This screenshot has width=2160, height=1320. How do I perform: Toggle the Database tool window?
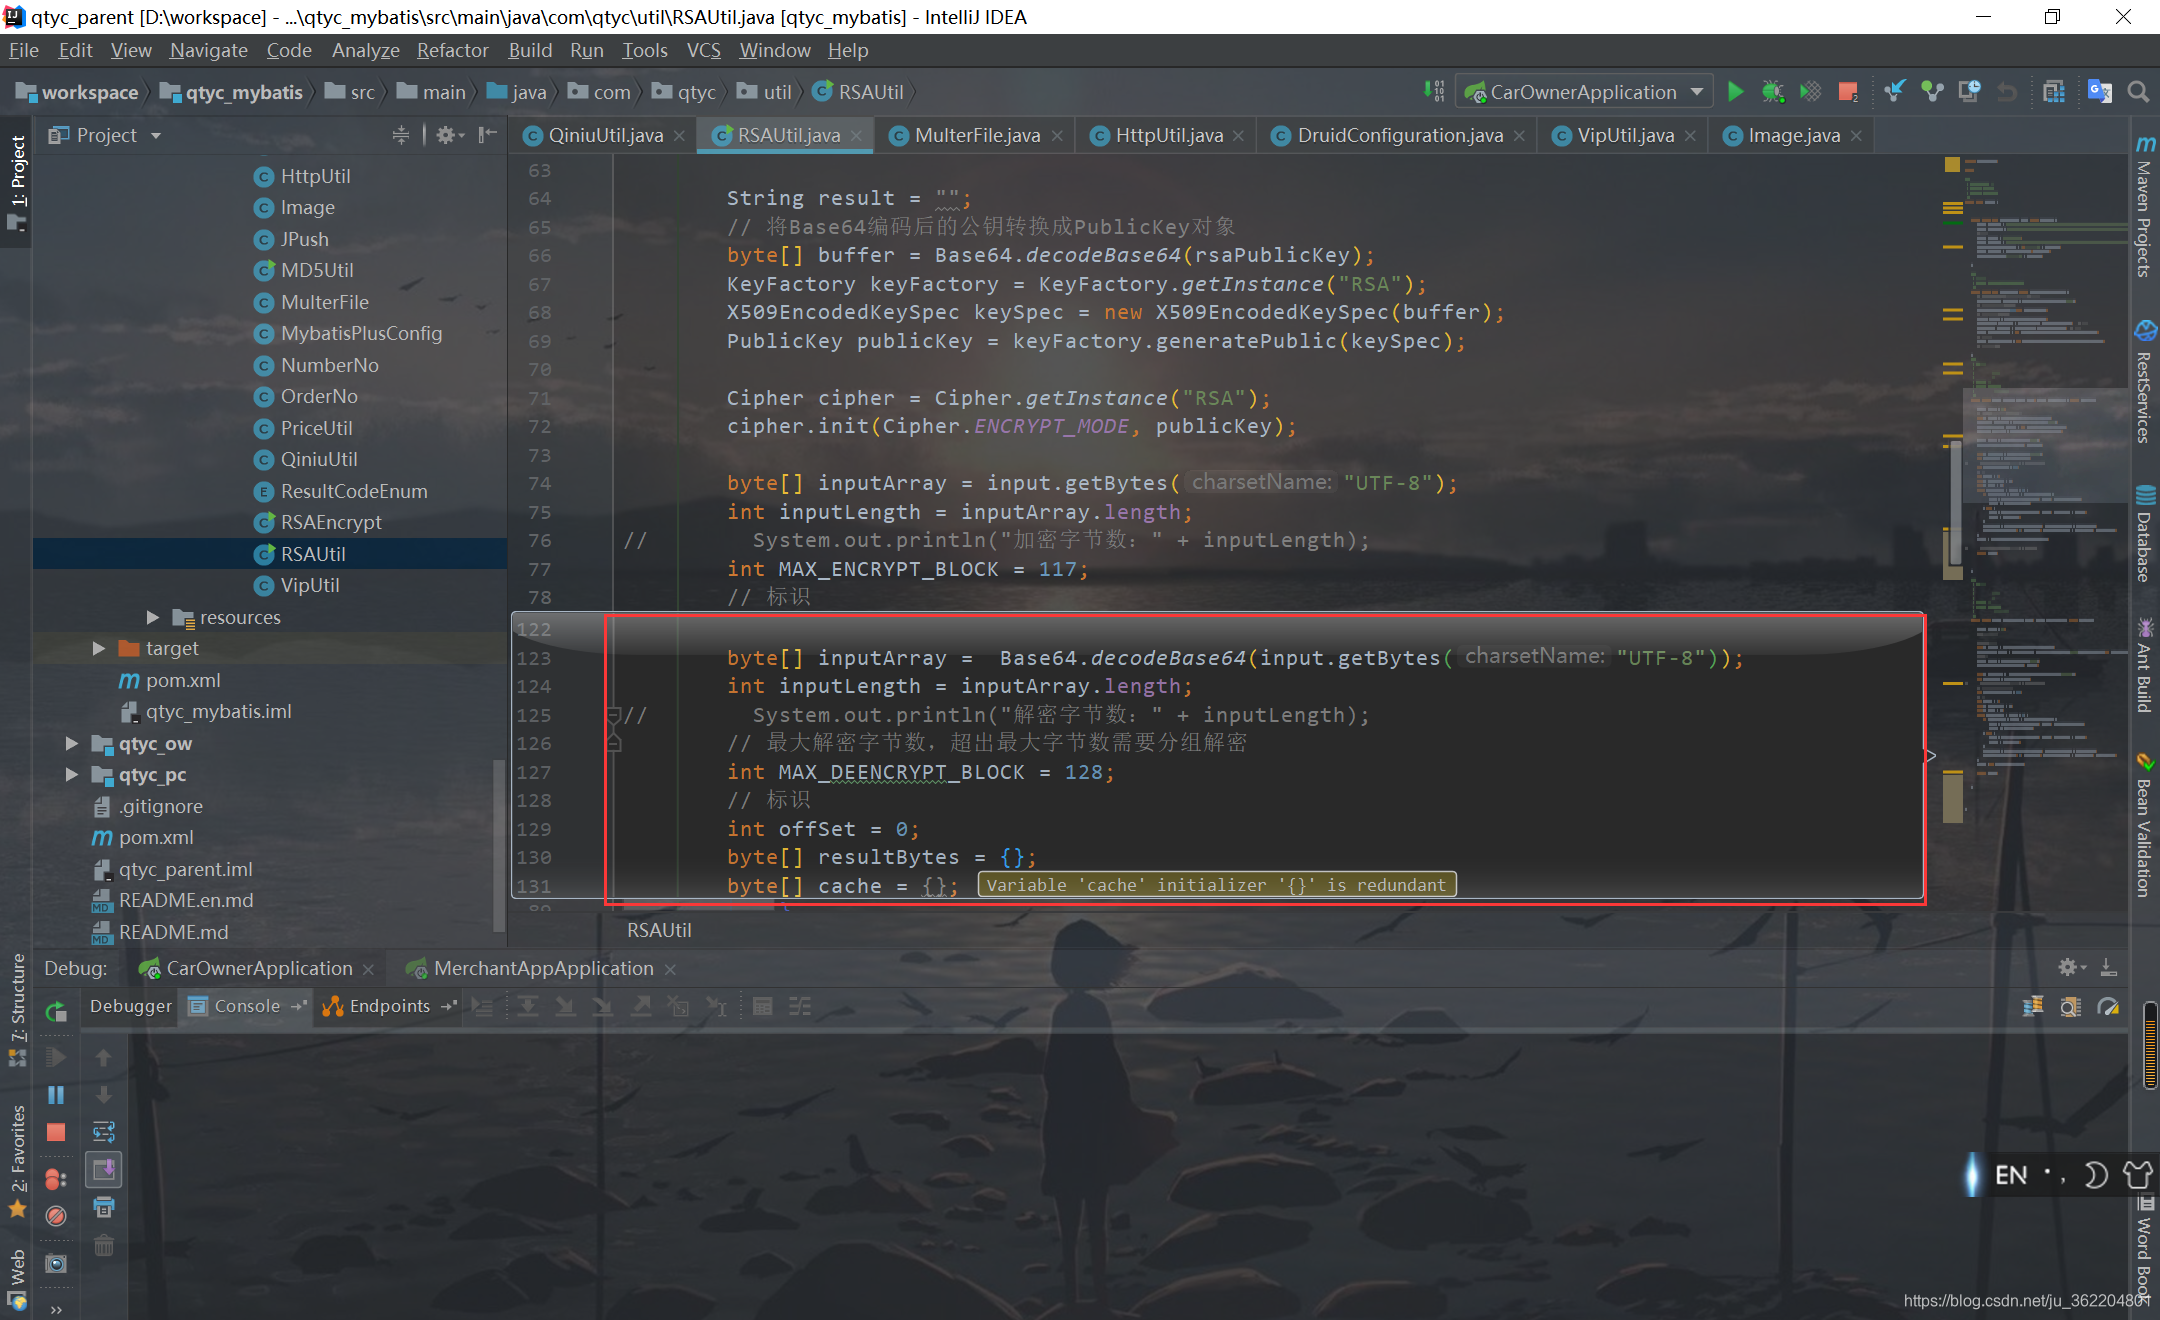point(2144,535)
